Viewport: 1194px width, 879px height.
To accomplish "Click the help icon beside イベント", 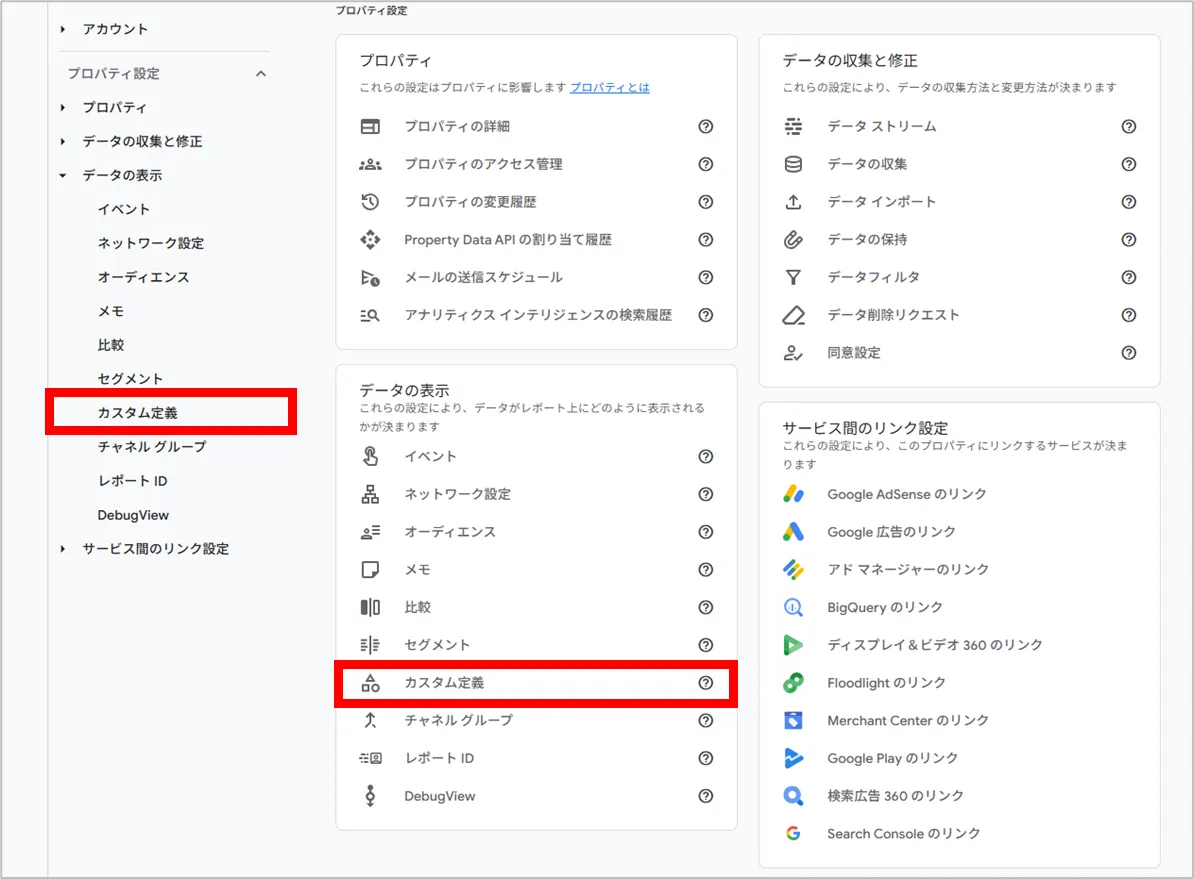I will 706,455.
